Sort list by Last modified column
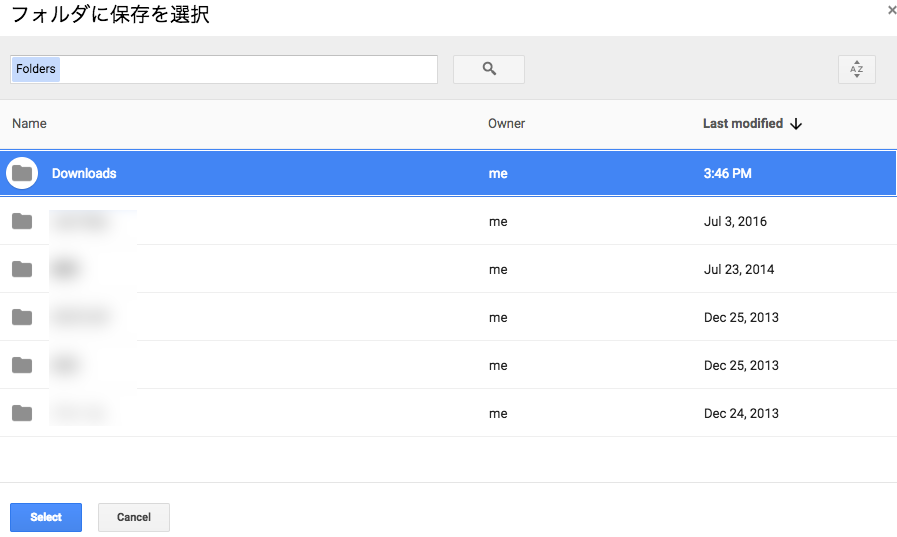Viewport: 897px width, 537px height. coord(742,124)
